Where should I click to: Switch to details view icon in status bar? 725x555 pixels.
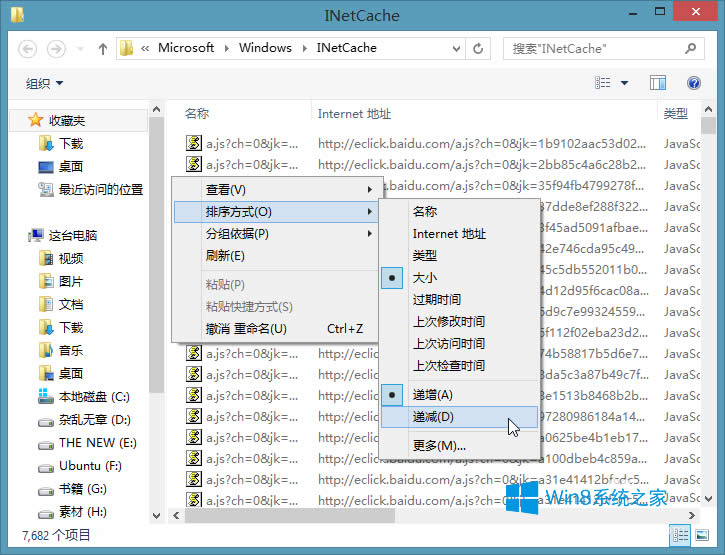pos(679,534)
